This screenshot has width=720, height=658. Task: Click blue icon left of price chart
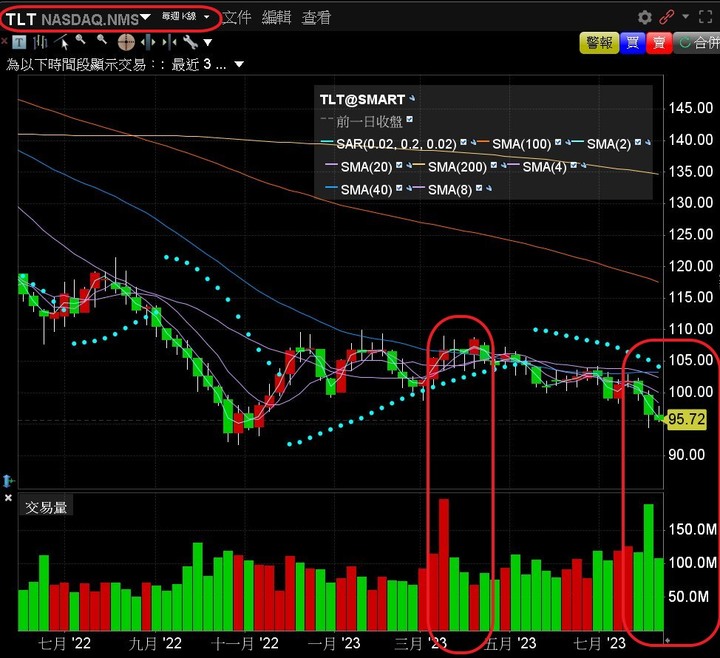click(x=8, y=481)
